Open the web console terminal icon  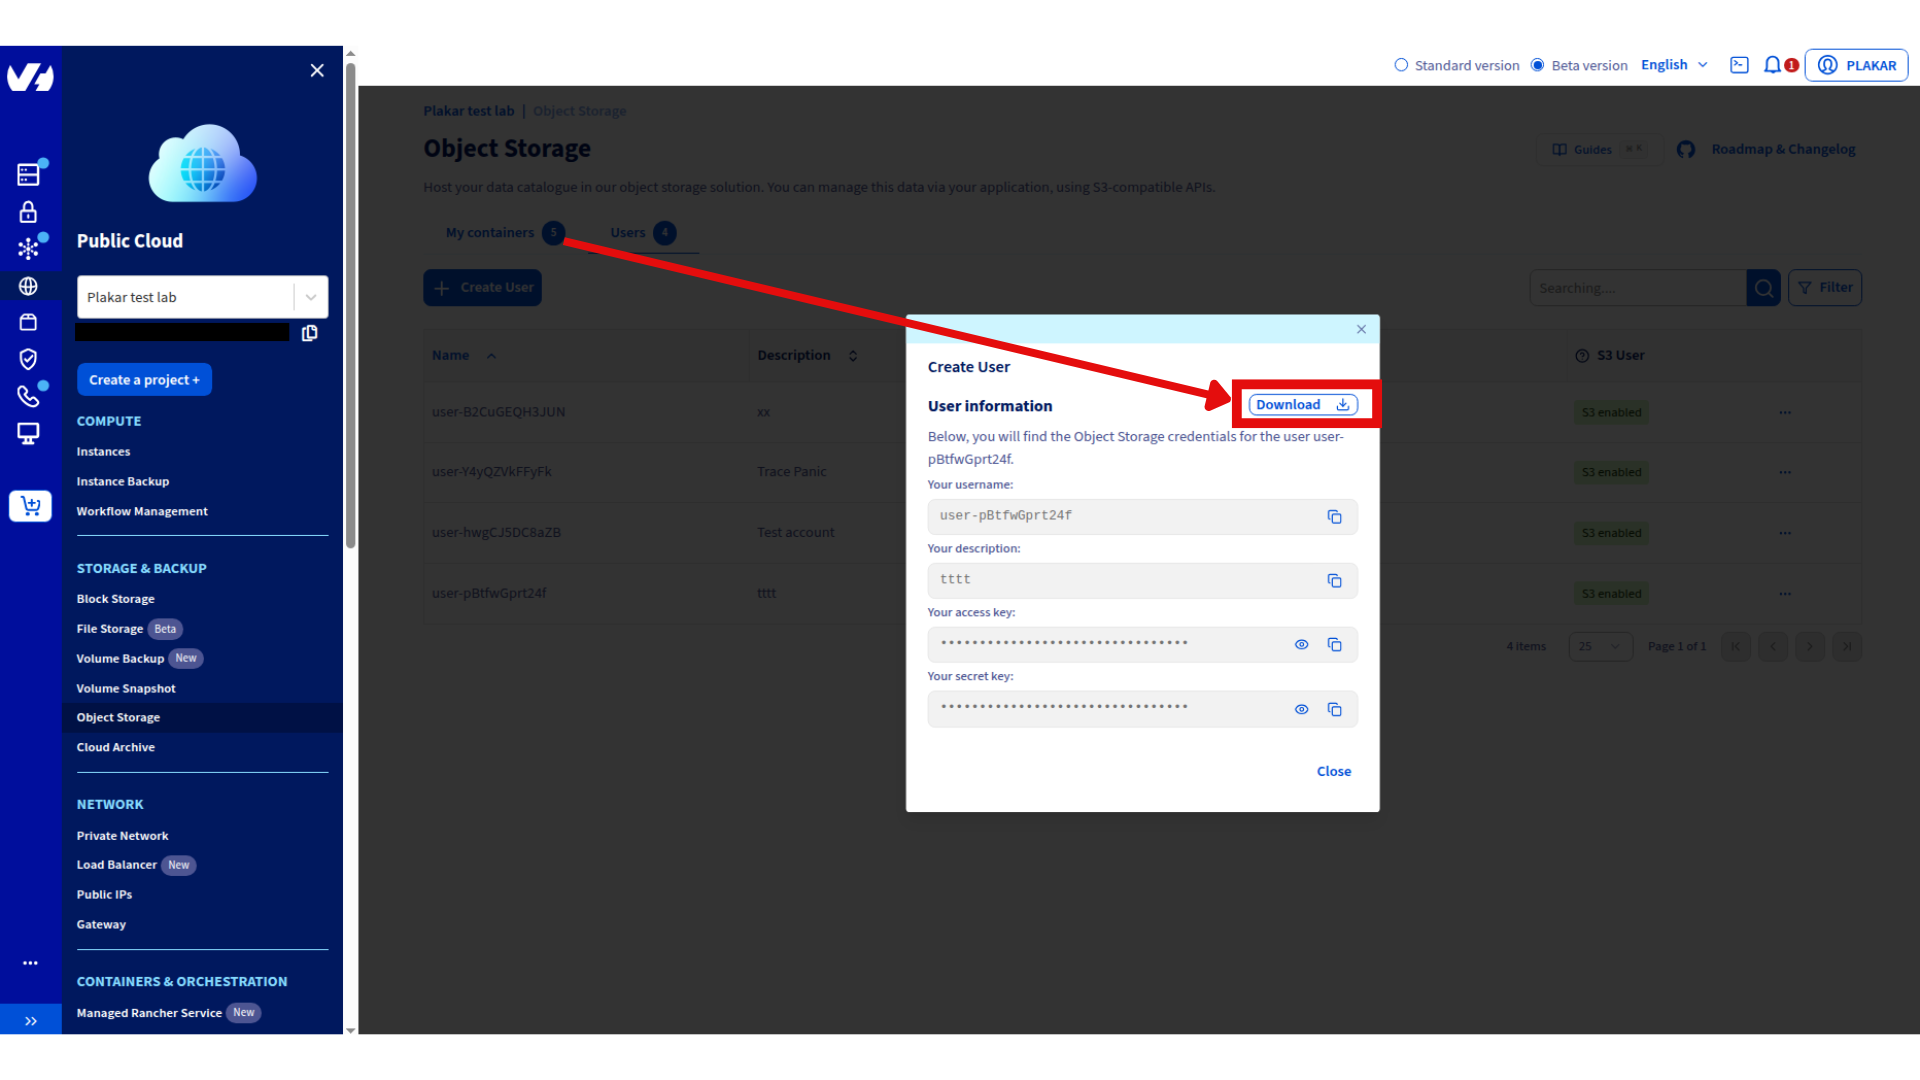tap(1739, 64)
